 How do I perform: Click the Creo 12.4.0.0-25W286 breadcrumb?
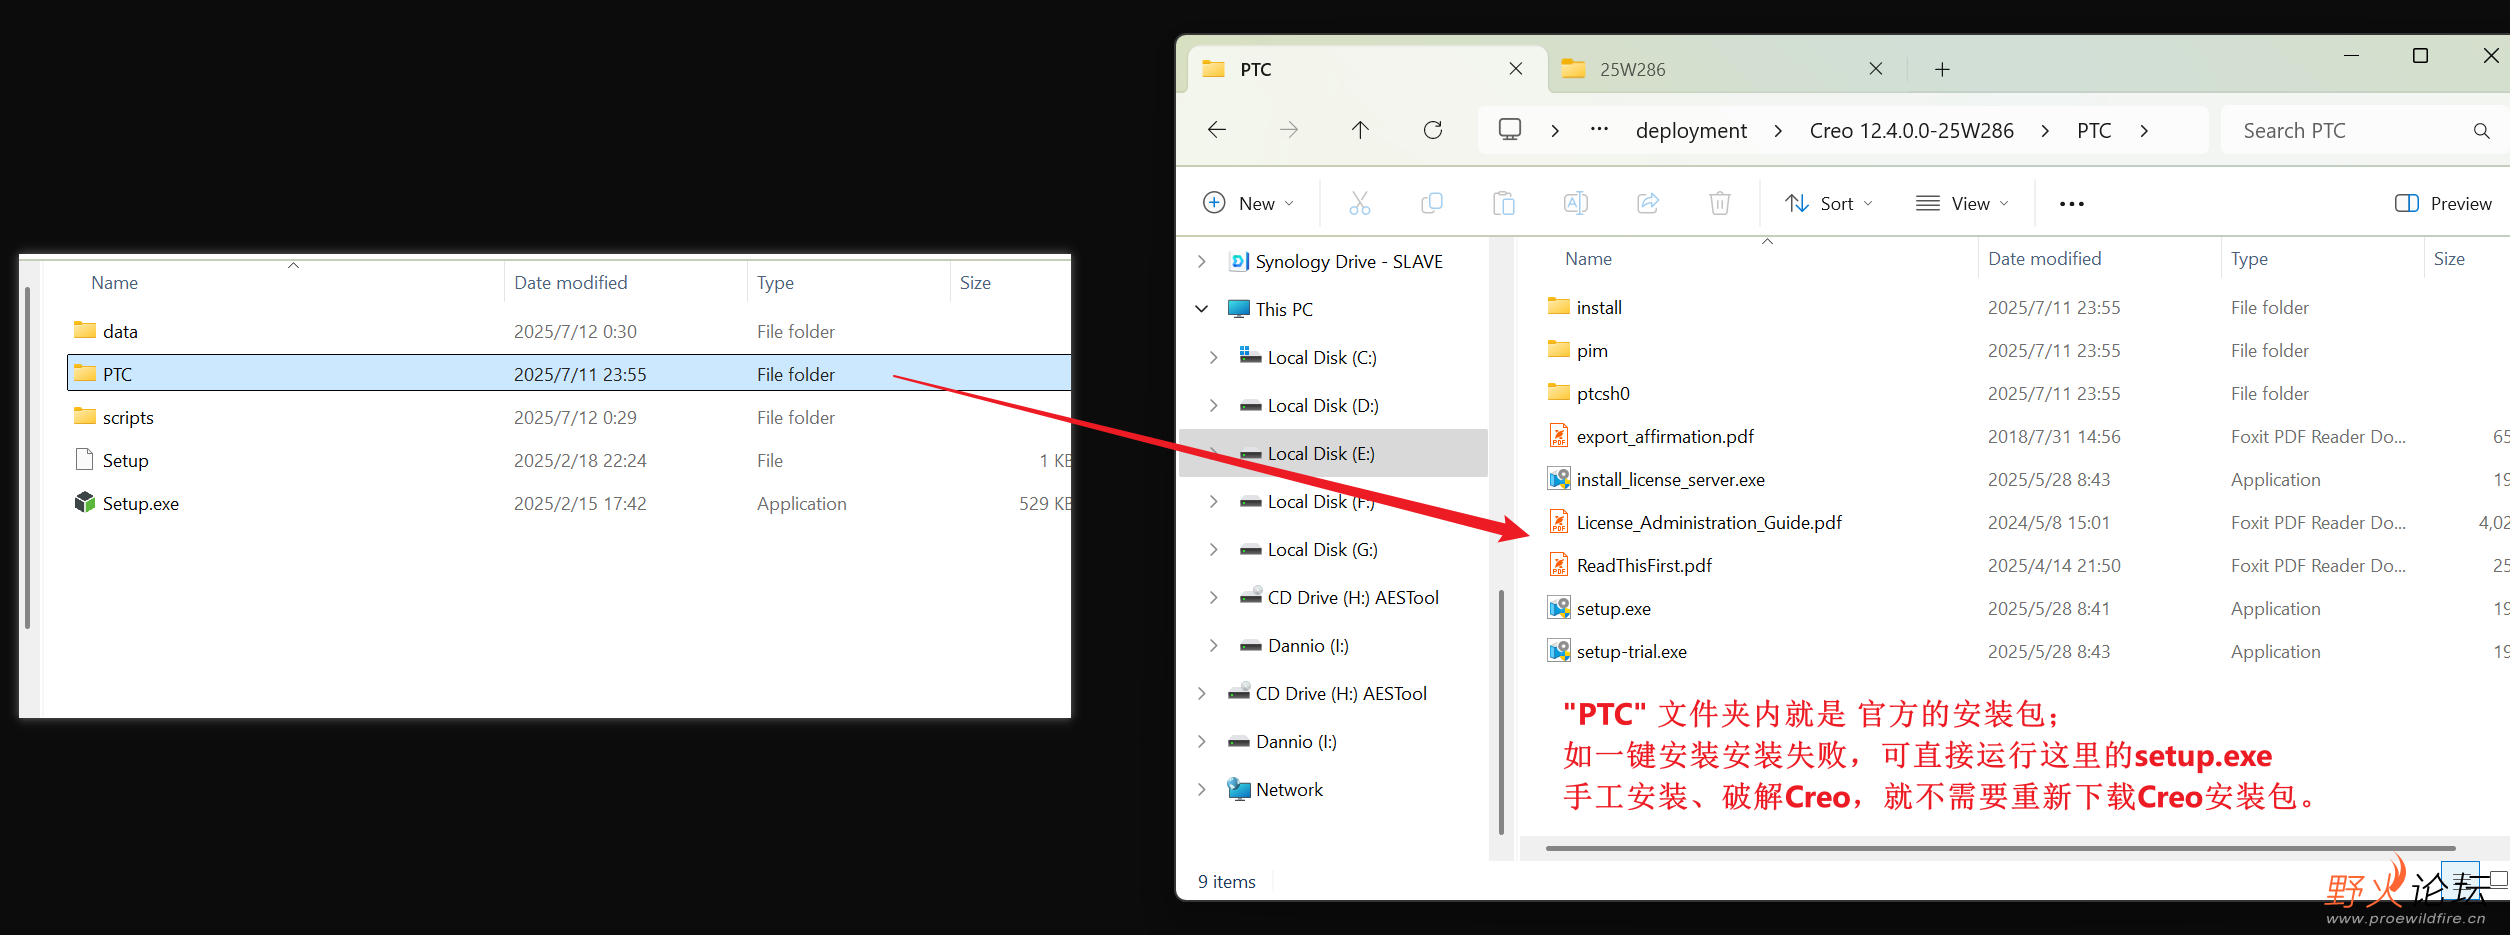1911,131
